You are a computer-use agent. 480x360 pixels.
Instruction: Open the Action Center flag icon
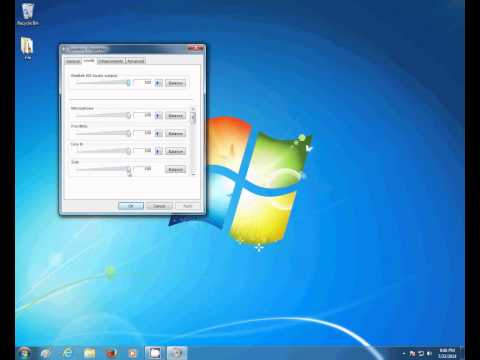(412, 353)
